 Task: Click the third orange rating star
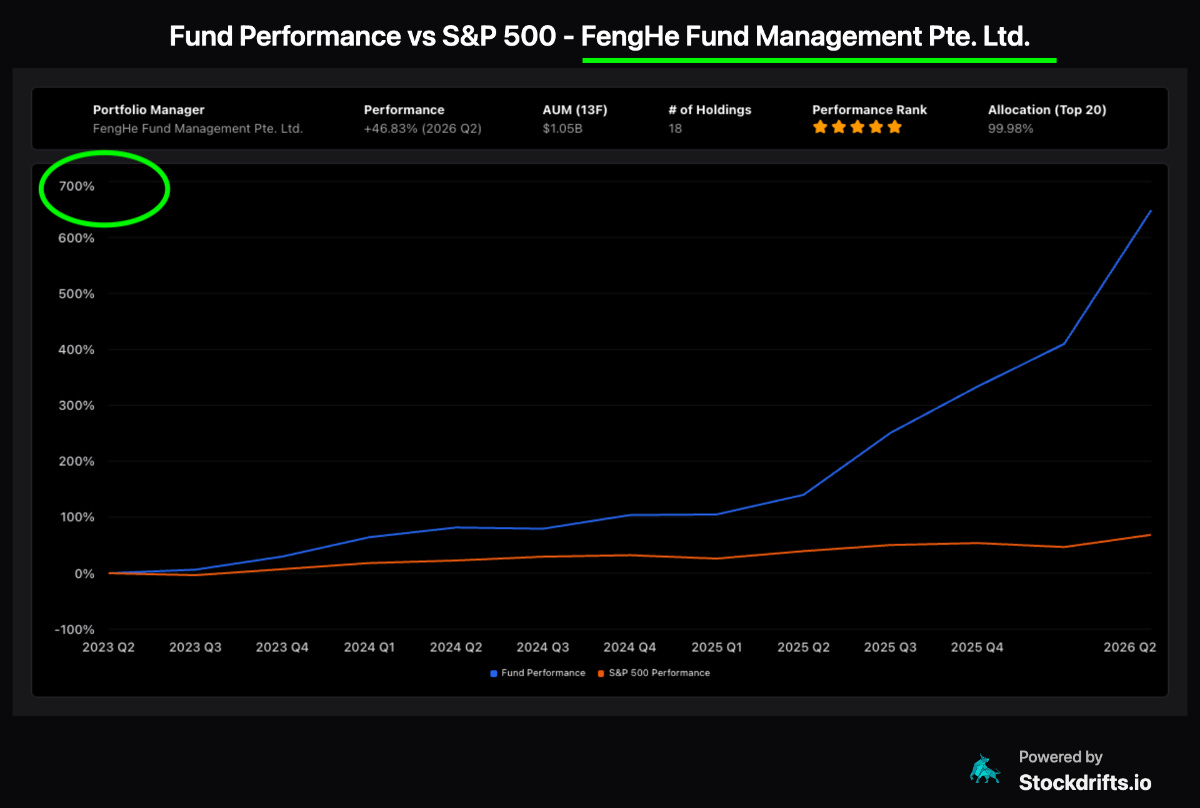click(857, 127)
